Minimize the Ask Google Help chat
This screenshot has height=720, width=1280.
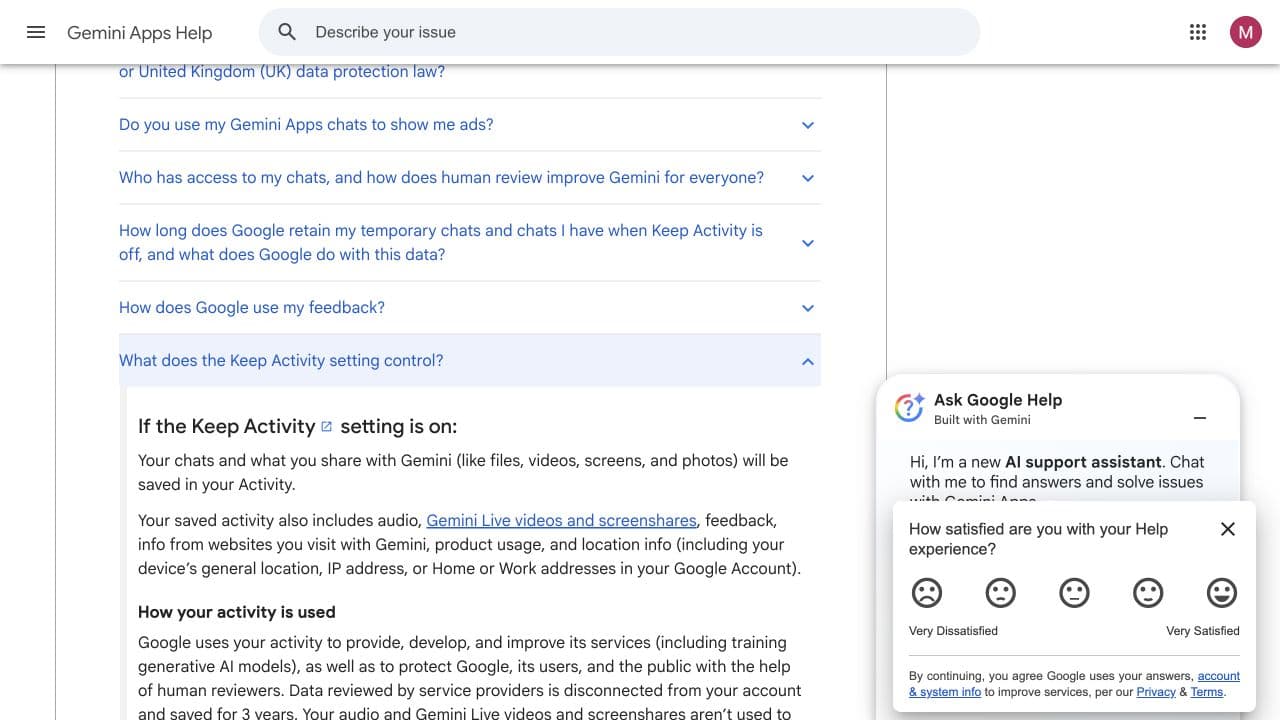(1200, 418)
